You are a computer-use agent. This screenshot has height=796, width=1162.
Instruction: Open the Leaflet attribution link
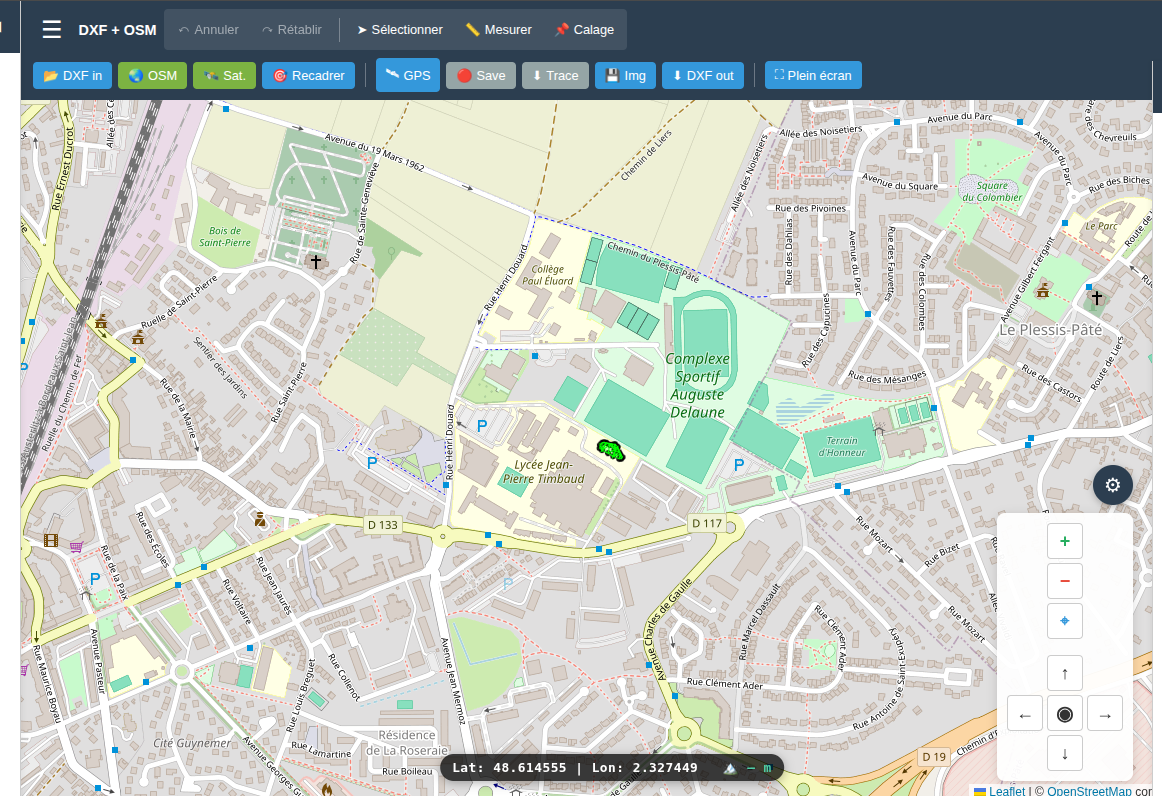pyautogui.click(x=1006, y=790)
